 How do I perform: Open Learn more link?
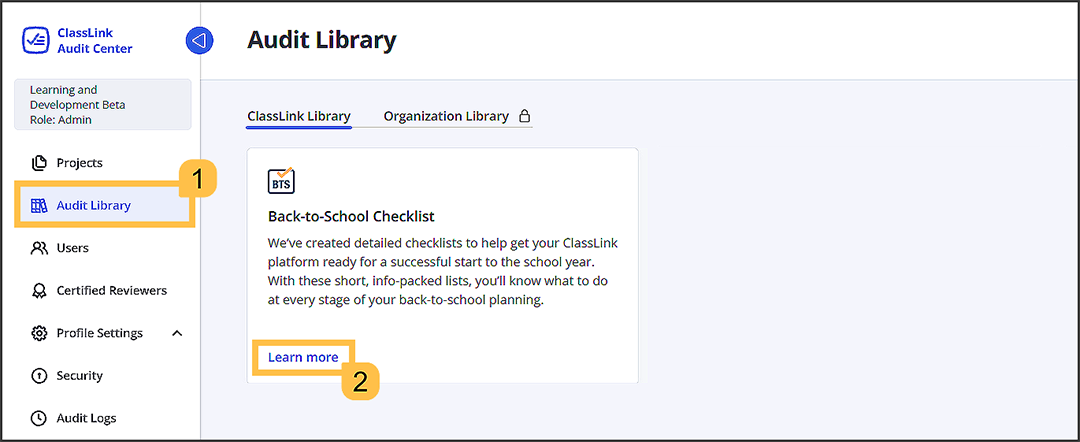pyautogui.click(x=302, y=357)
